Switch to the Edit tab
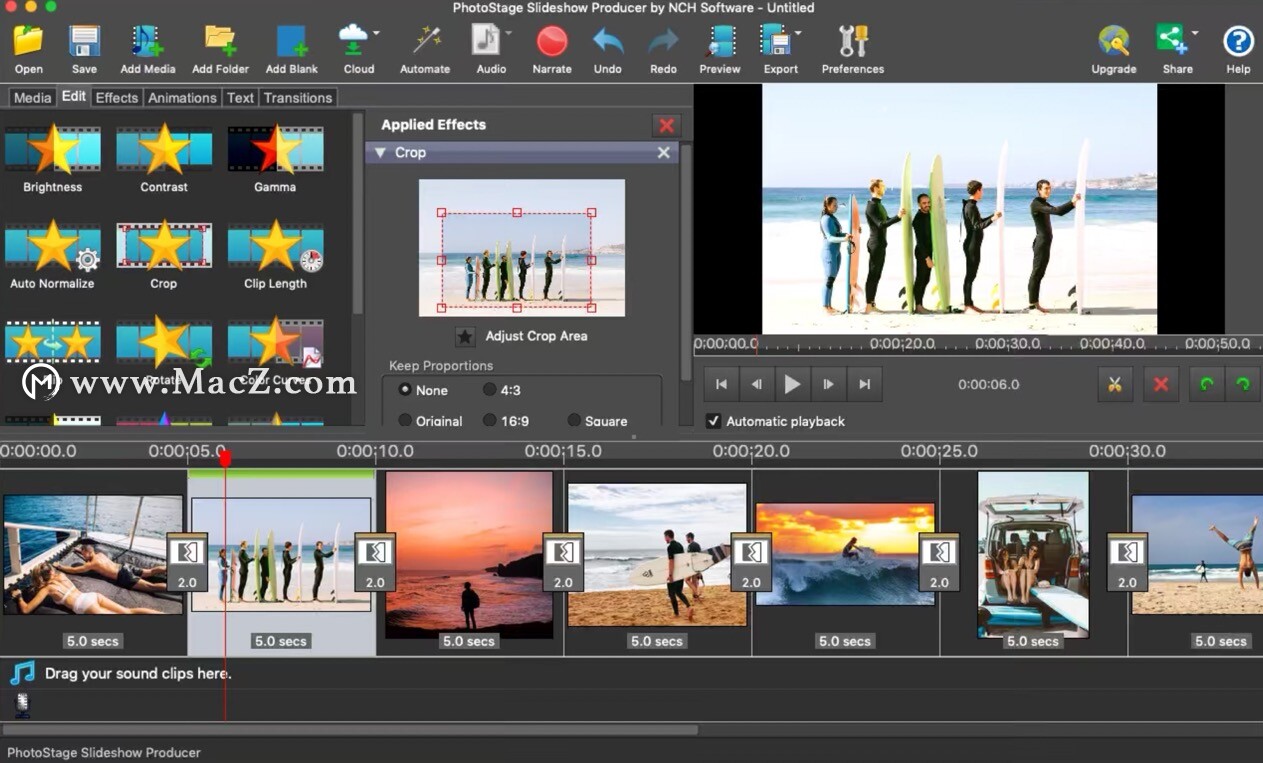 coord(74,96)
